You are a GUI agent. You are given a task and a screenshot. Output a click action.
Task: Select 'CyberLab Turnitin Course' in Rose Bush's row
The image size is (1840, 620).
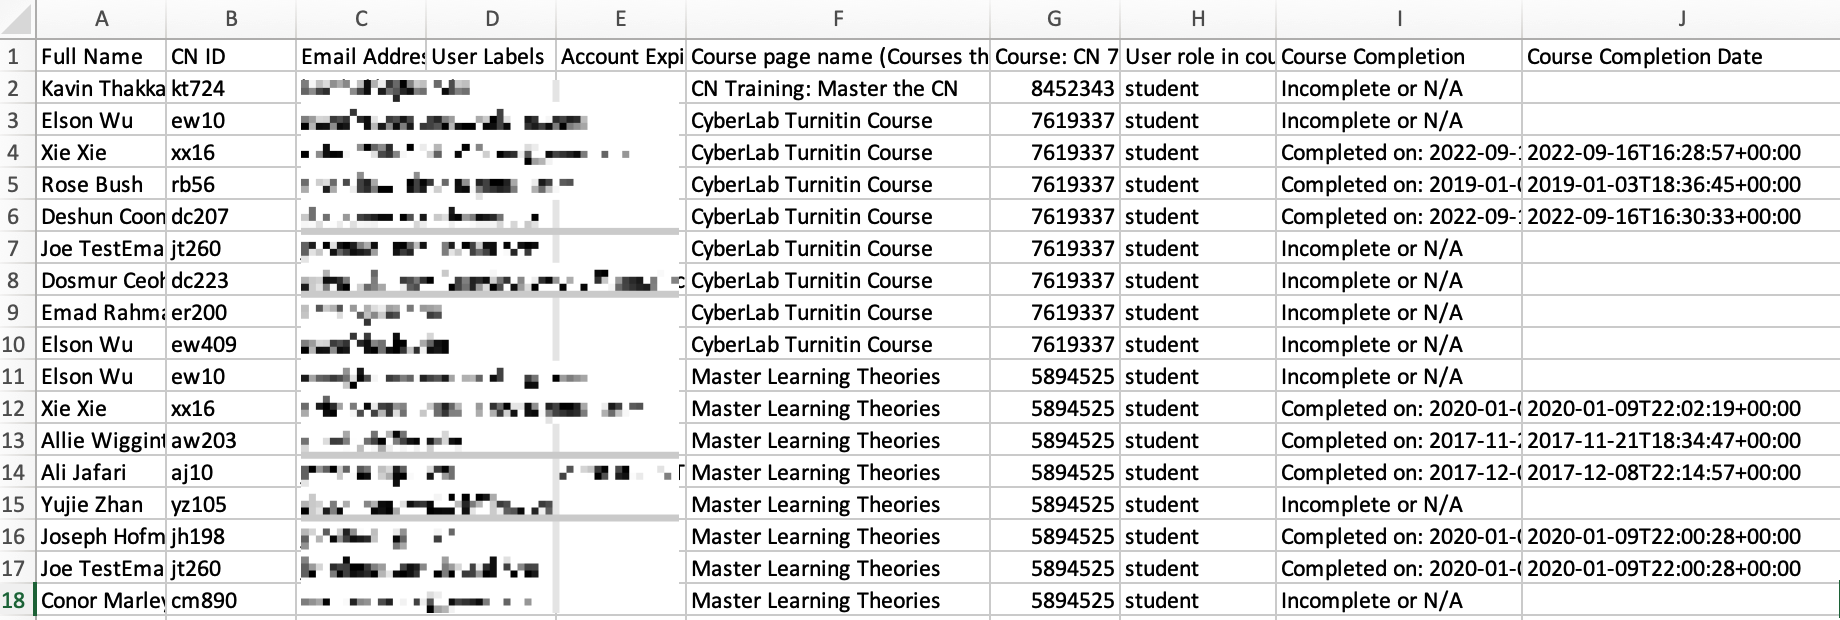point(838,184)
